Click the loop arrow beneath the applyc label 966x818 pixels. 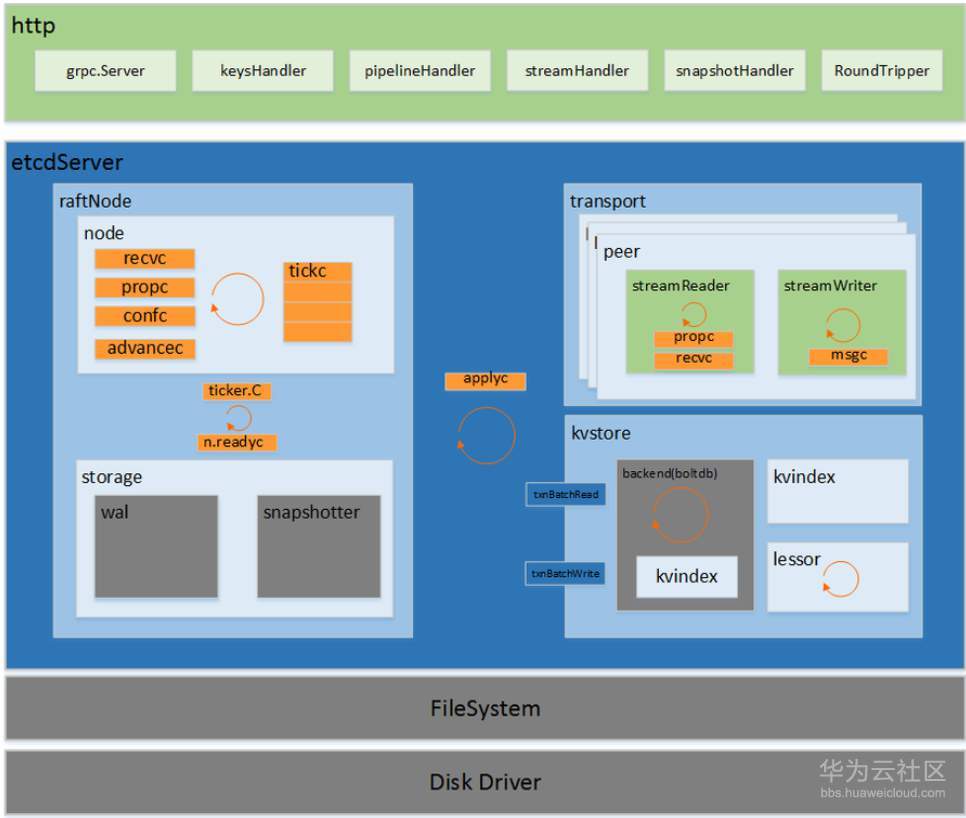[x=486, y=436]
